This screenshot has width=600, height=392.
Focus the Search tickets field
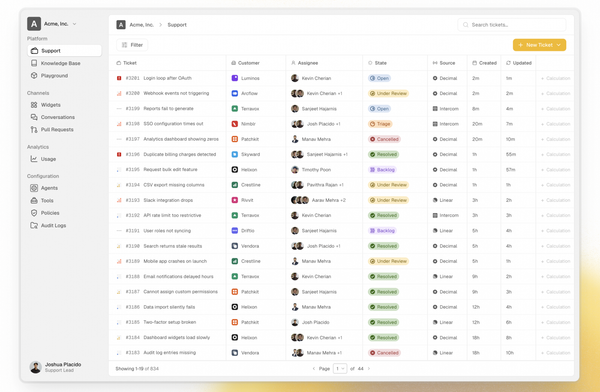[x=512, y=25]
